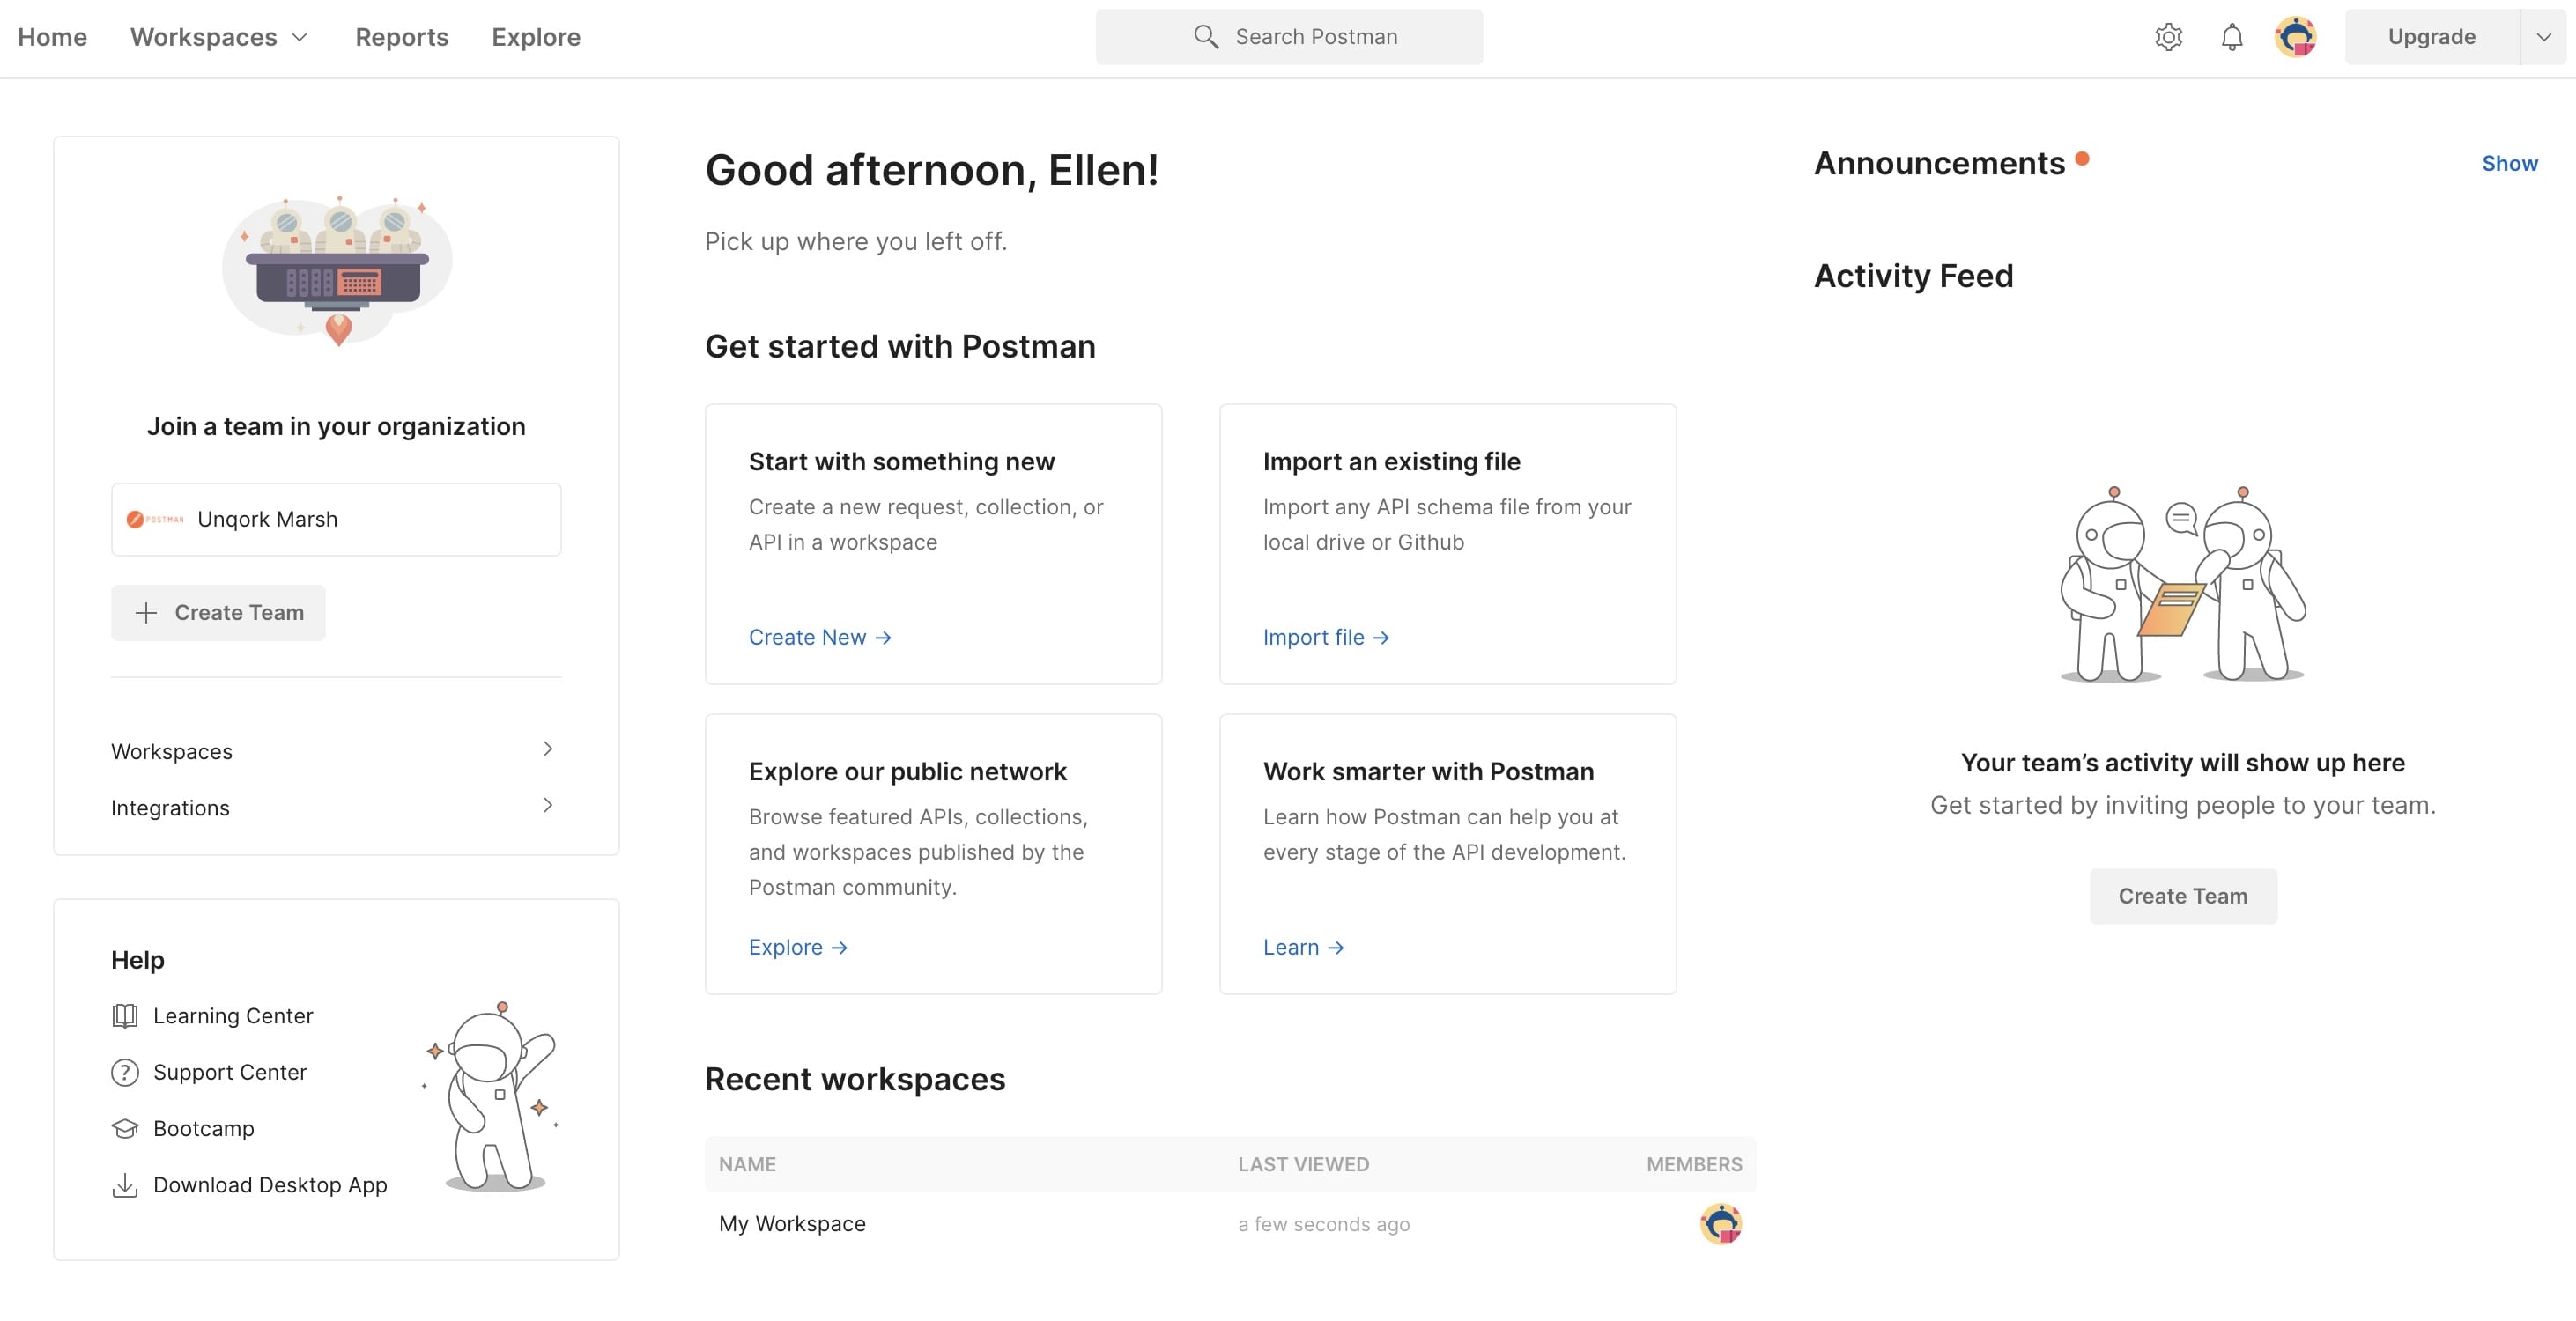Open user avatar in top bar
The height and width of the screenshot is (1321, 2576).
click(x=2295, y=37)
